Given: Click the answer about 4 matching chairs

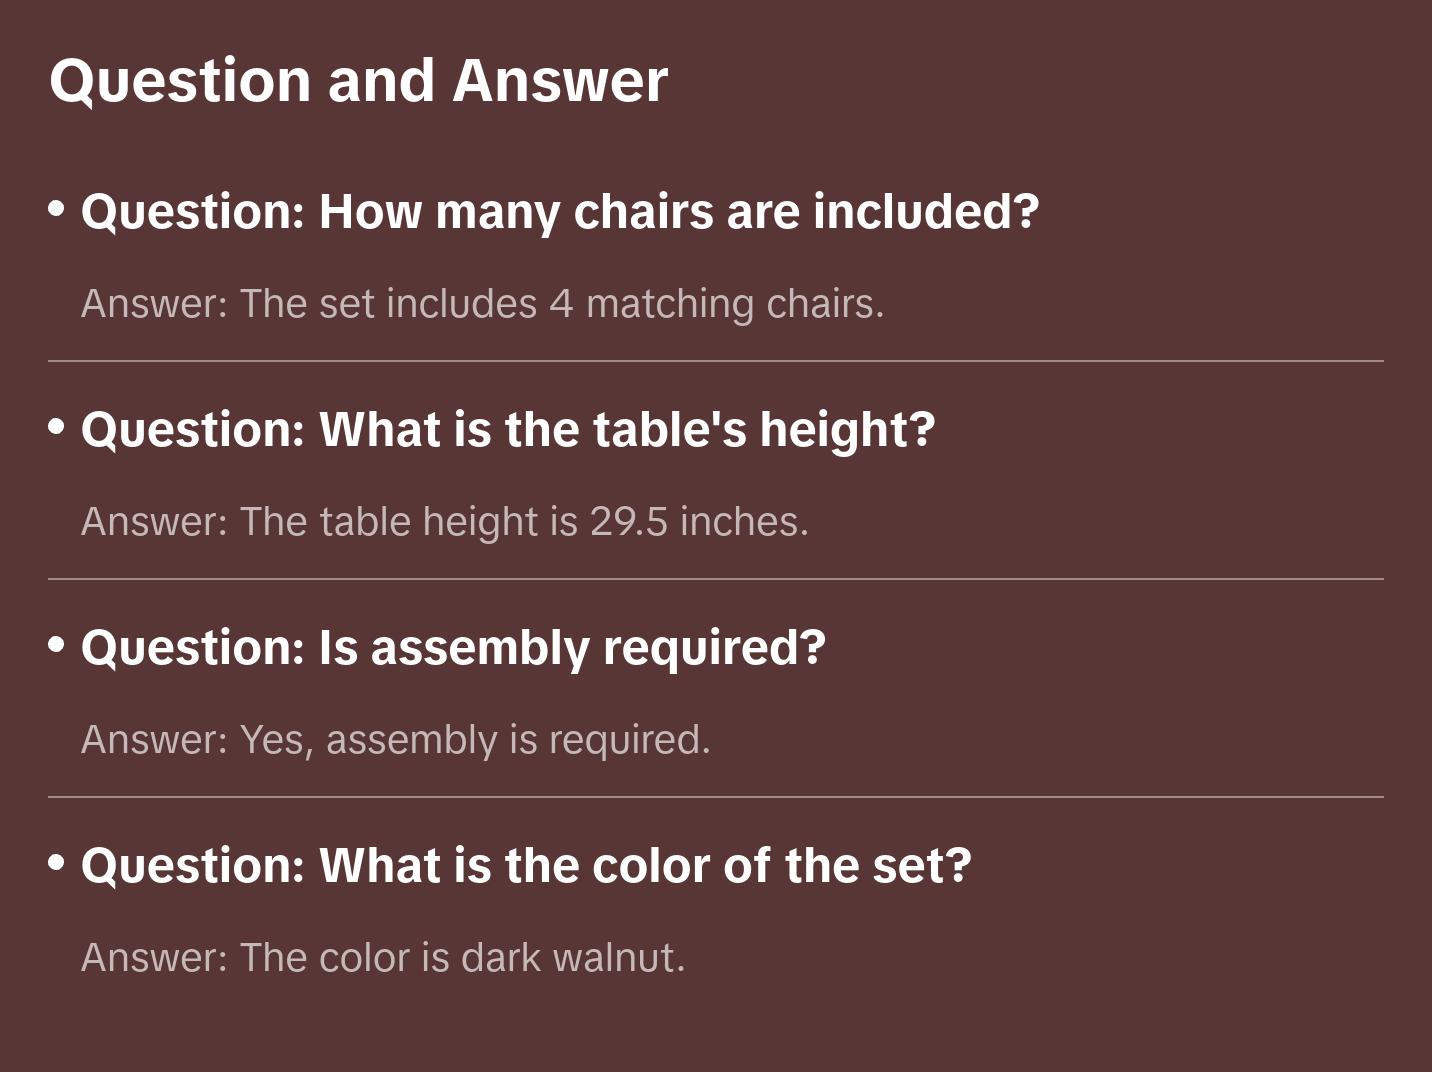Looking at the screenshot, I should (482, 304).
